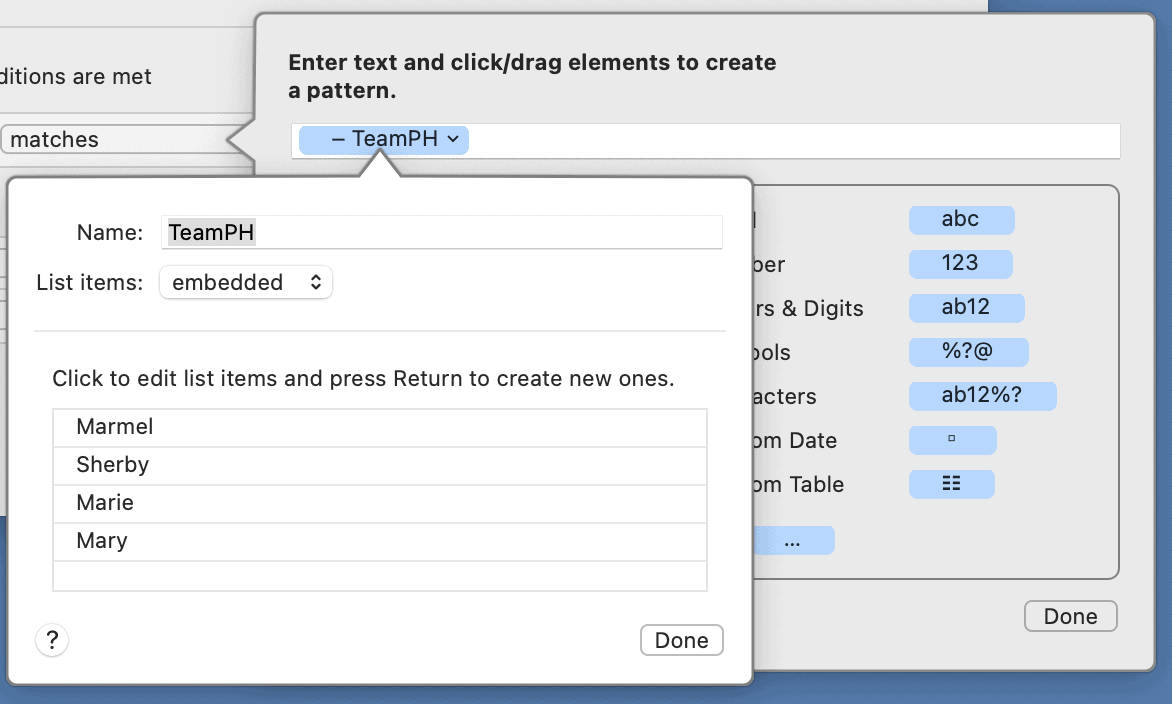Click Done in the list editor popover

682,640
